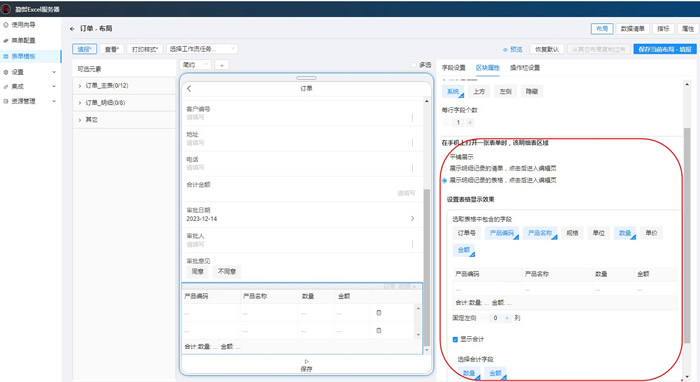Viewport: 700px width, 382px height.
Task: Decrease 每行字段个数 value
Action: (446, 122)
